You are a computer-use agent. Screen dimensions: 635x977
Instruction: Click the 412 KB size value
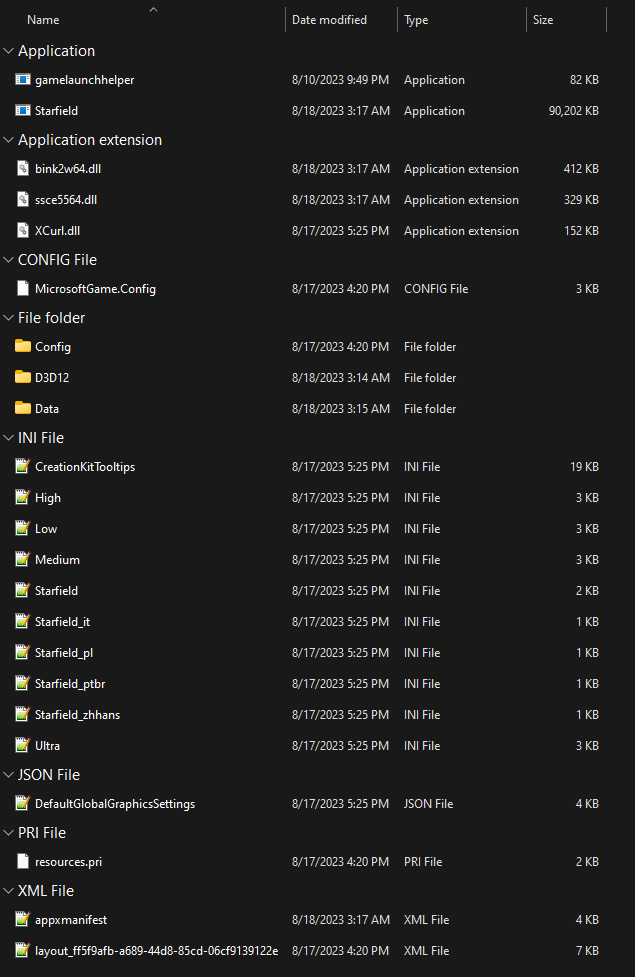click(x=581, y=169)
